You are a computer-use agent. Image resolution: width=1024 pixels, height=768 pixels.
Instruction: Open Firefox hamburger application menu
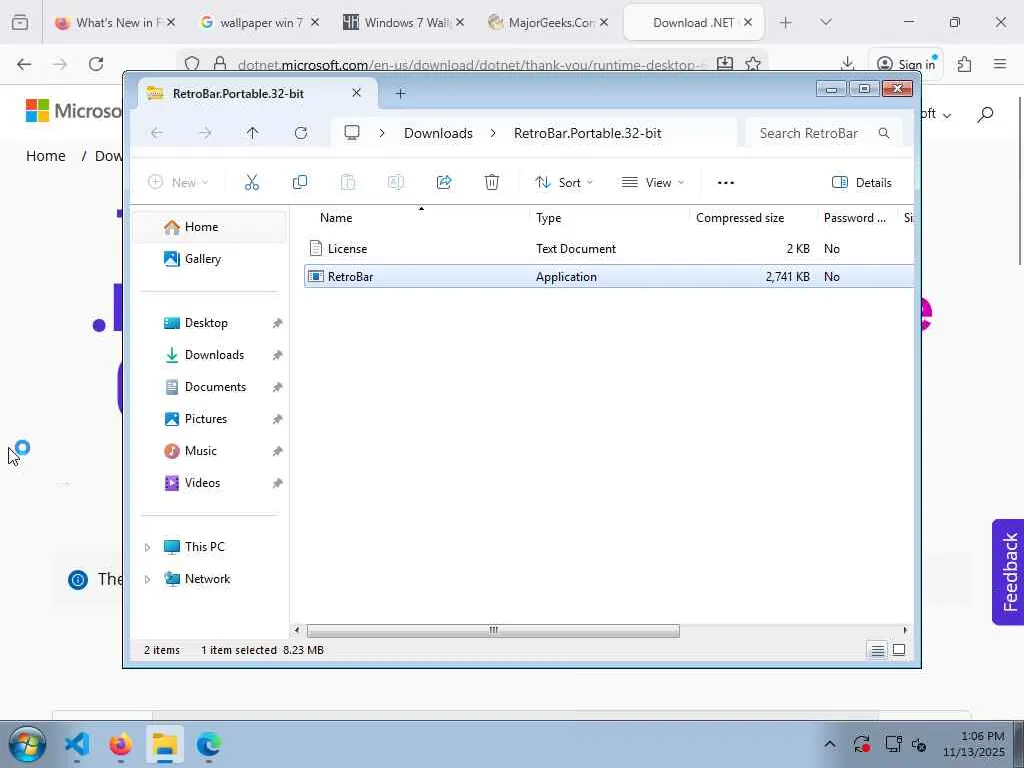(x=1000, y=63)
